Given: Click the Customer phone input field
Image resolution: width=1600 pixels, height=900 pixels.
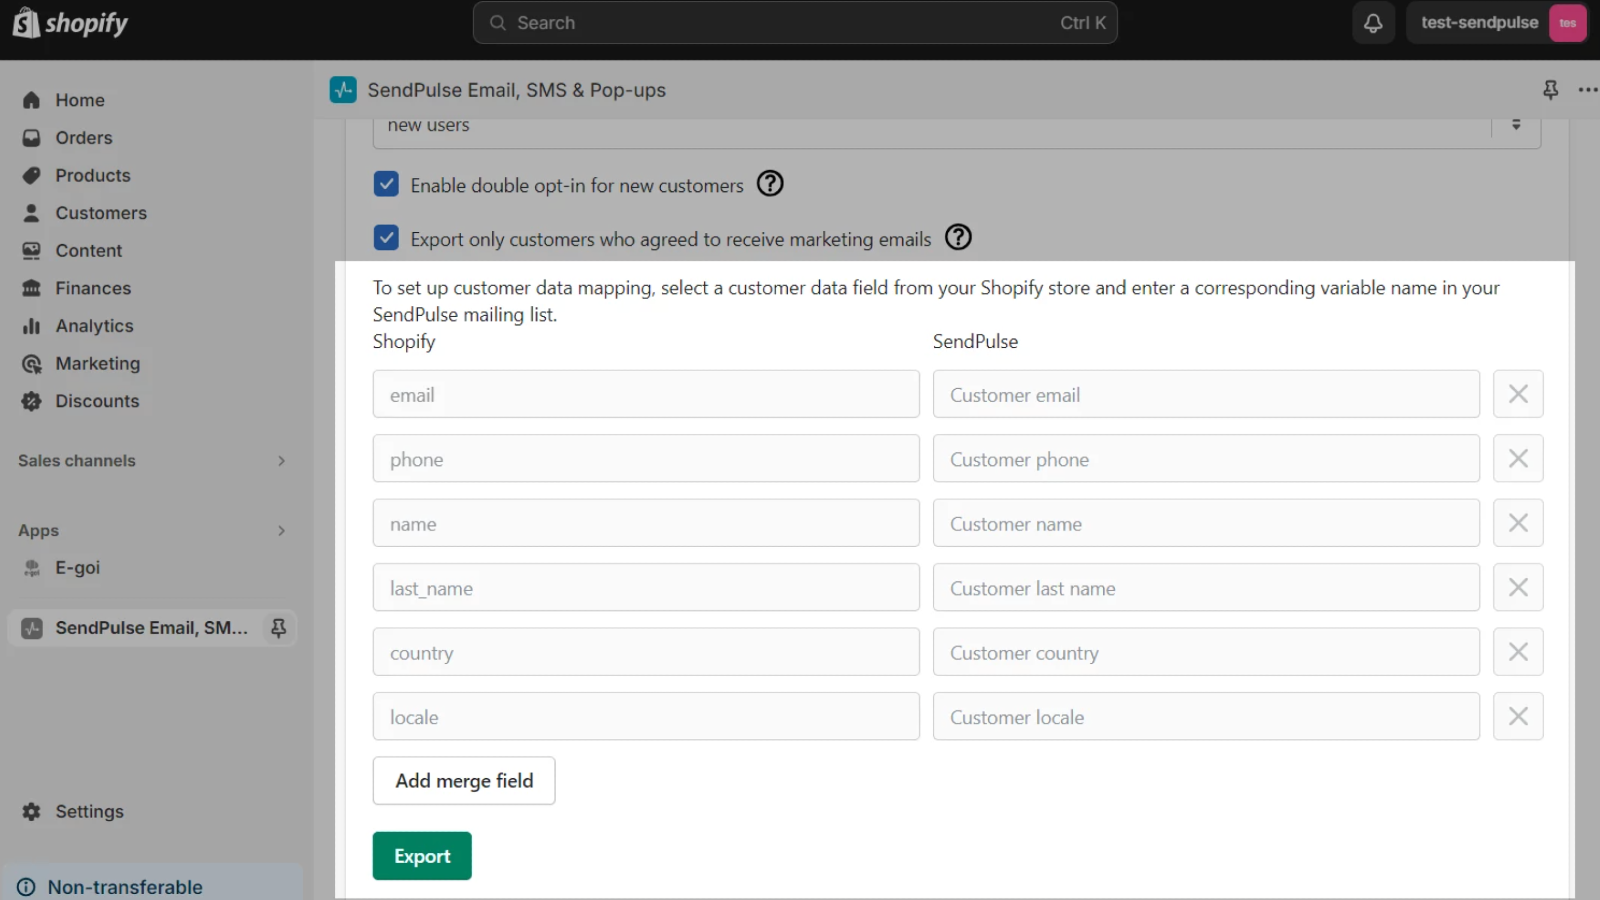Looking at the screenshot, I should tap(1205, 459).
